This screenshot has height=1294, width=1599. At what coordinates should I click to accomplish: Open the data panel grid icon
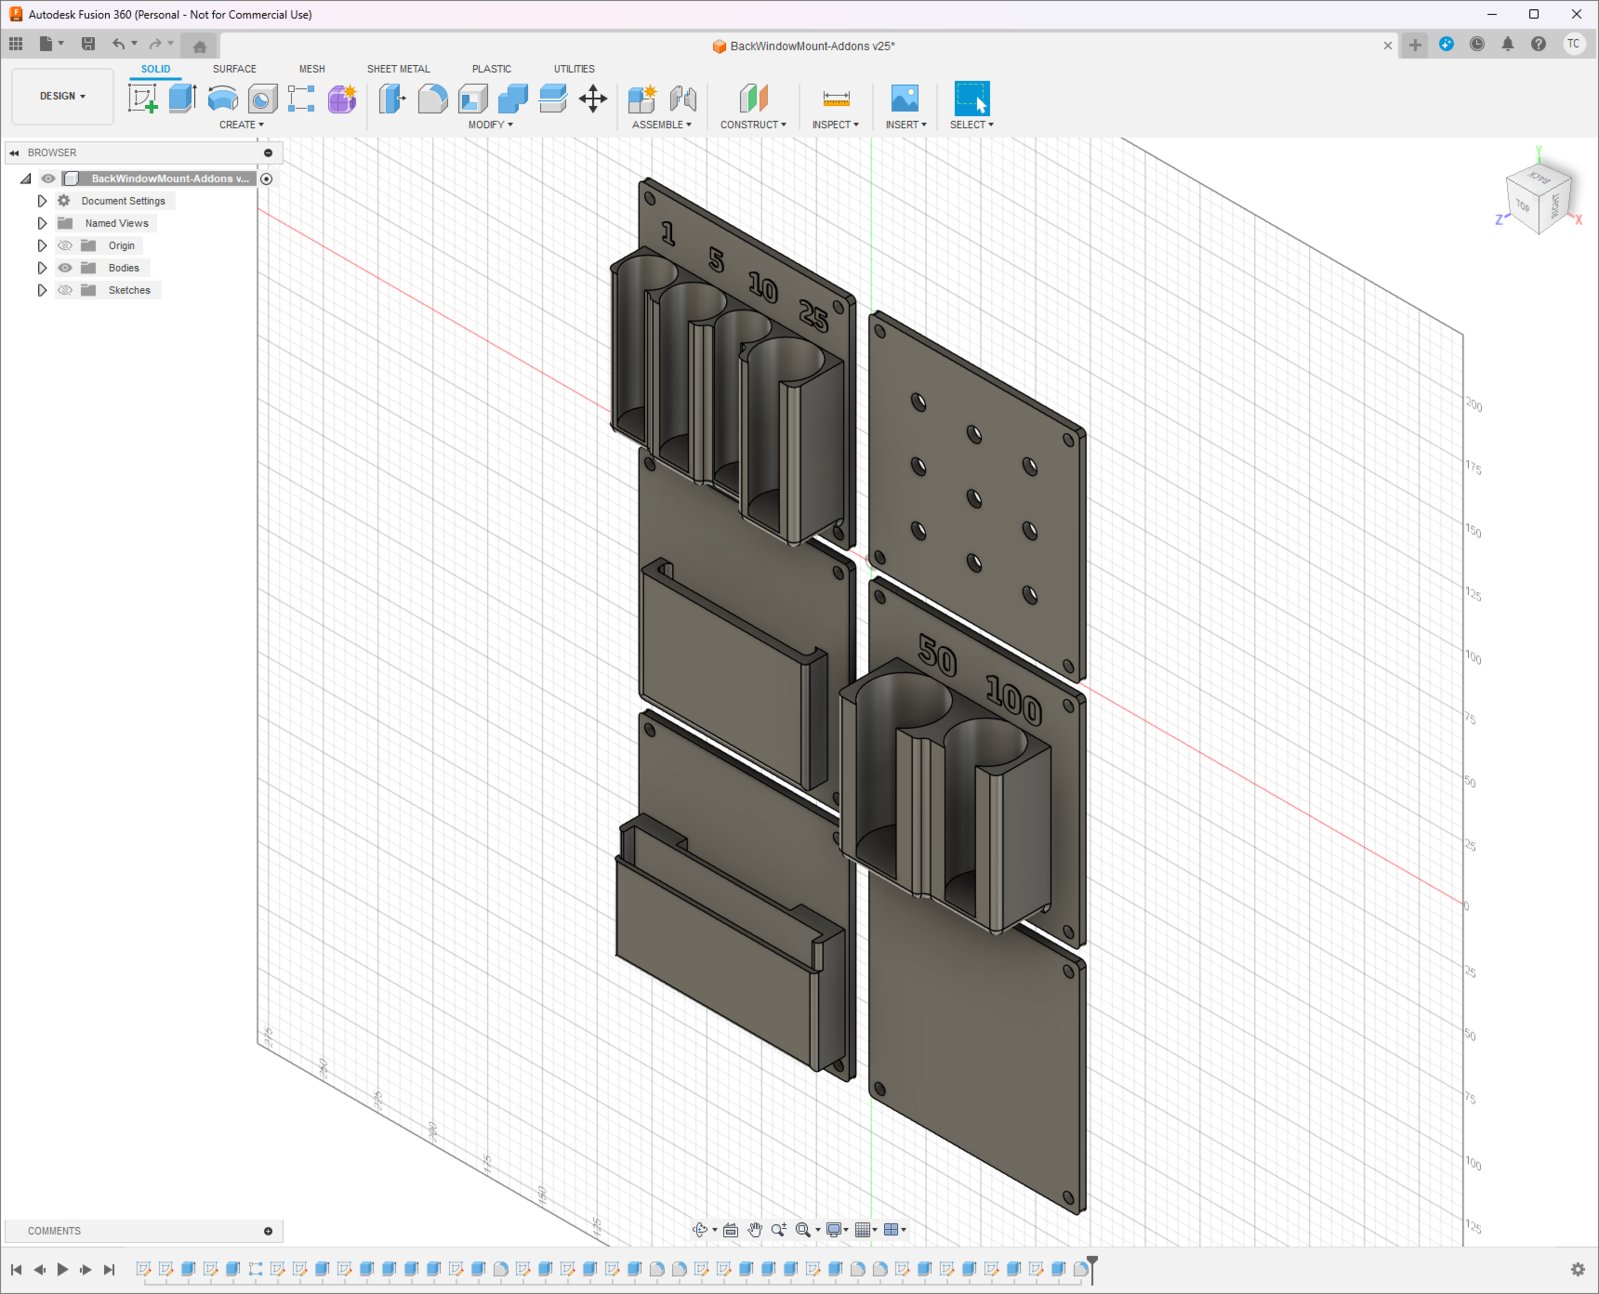click(16, 44)
